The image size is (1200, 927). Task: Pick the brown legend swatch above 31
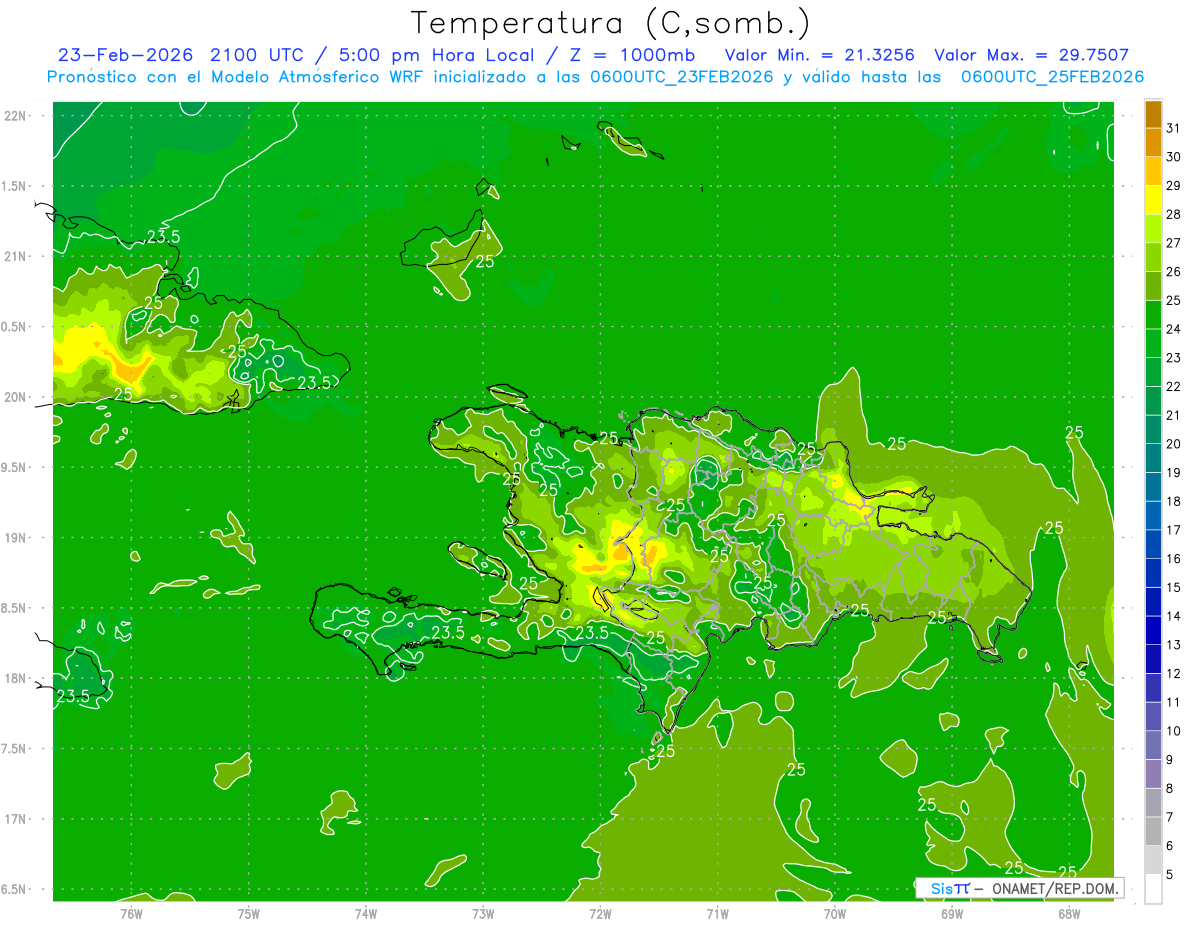pos(1153,114)
